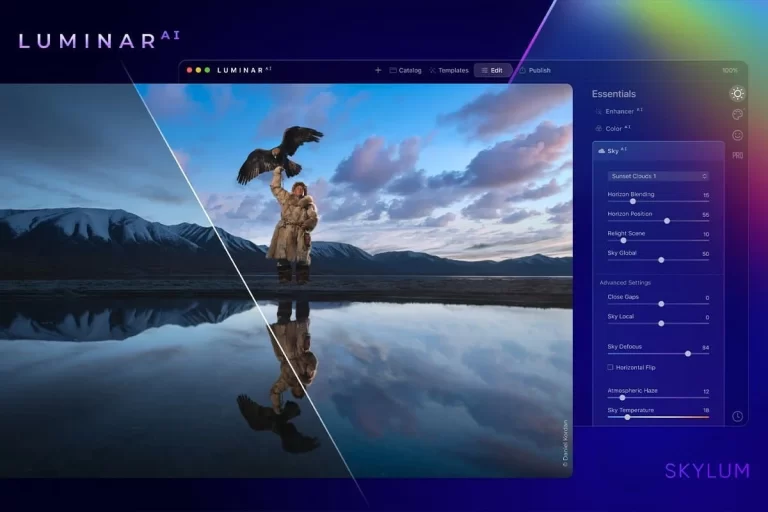
Task: Switch to the Catalog tab
Action: click(406, 71)
